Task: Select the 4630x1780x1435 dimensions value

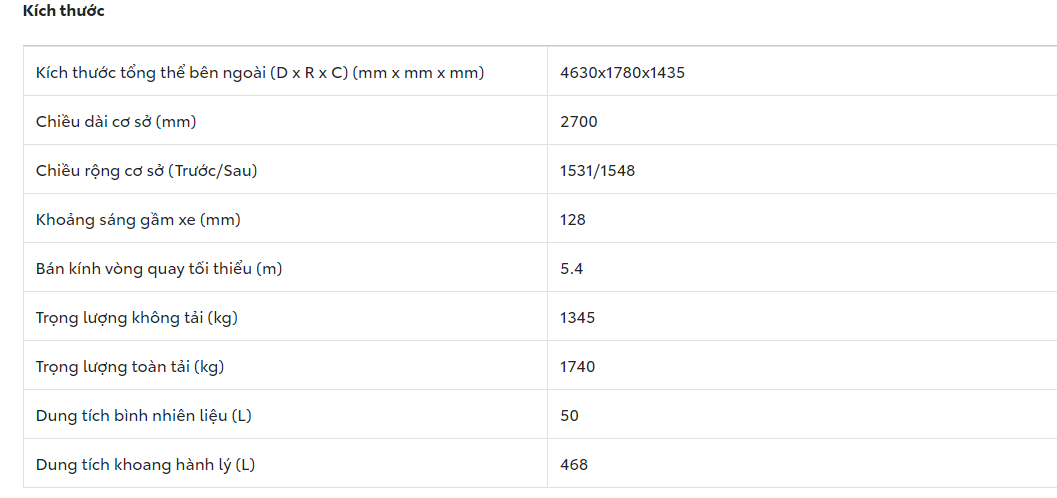Action: pos(622,73)
